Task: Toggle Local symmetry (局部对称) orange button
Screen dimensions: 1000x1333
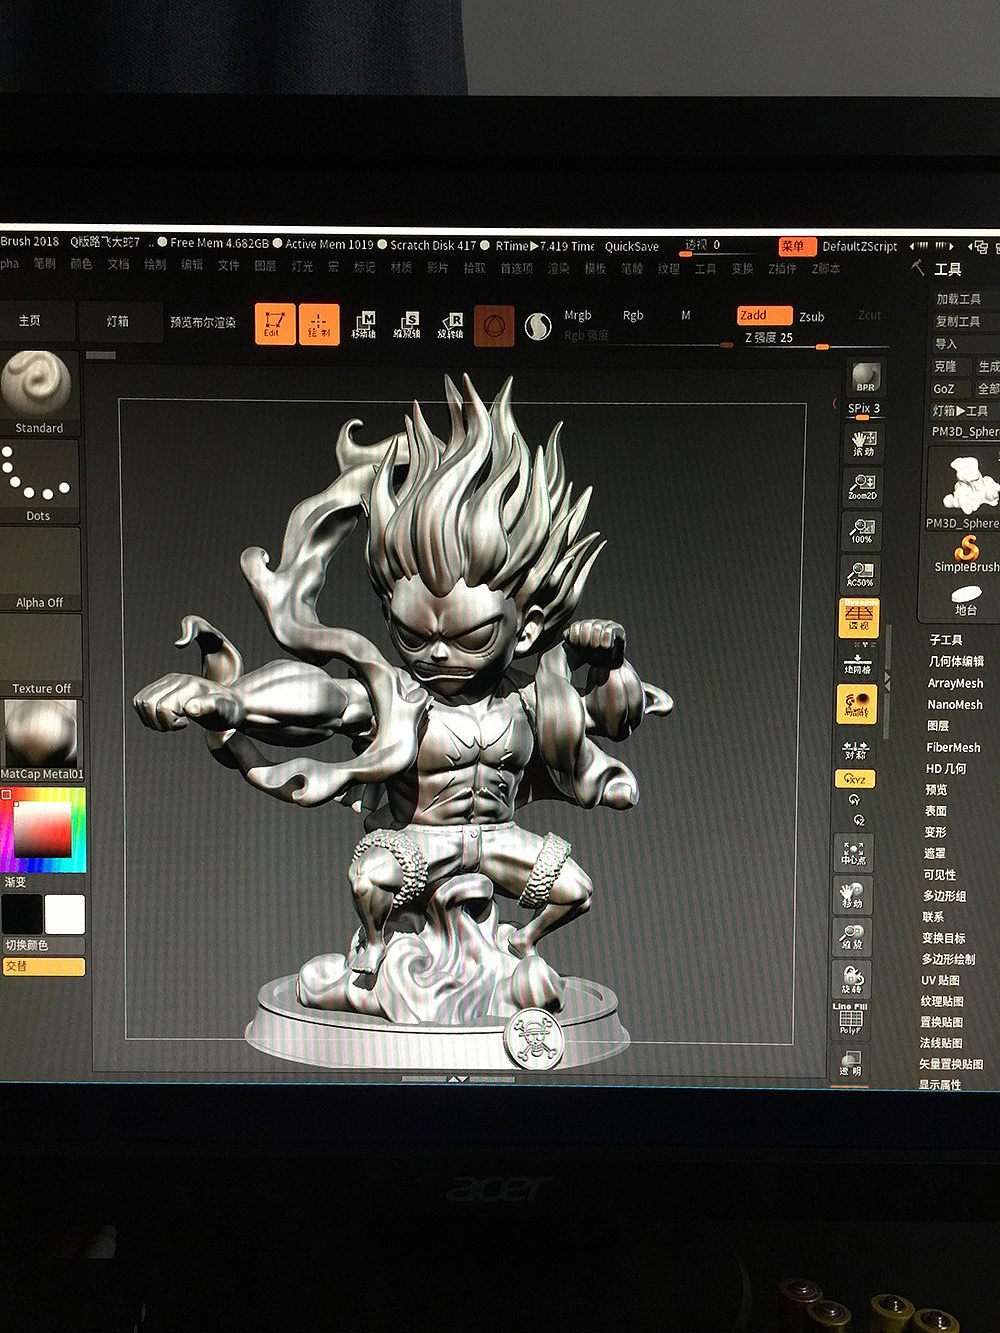Action: (x=856, y=704)
